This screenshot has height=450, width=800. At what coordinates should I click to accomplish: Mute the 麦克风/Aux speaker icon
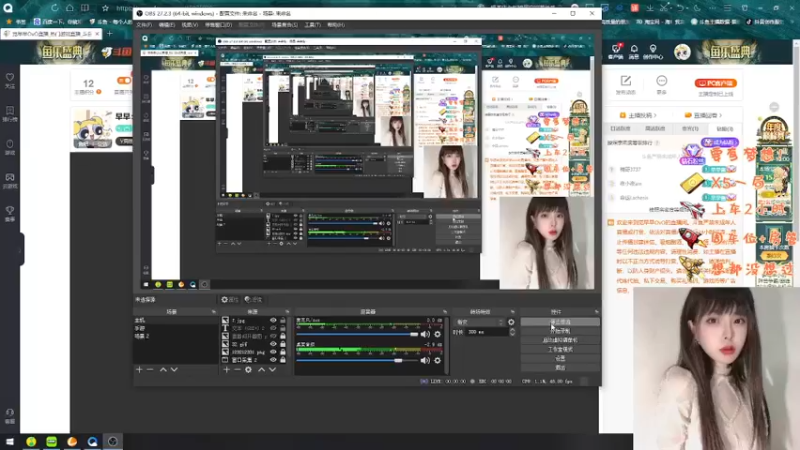[x=425, y=334]
